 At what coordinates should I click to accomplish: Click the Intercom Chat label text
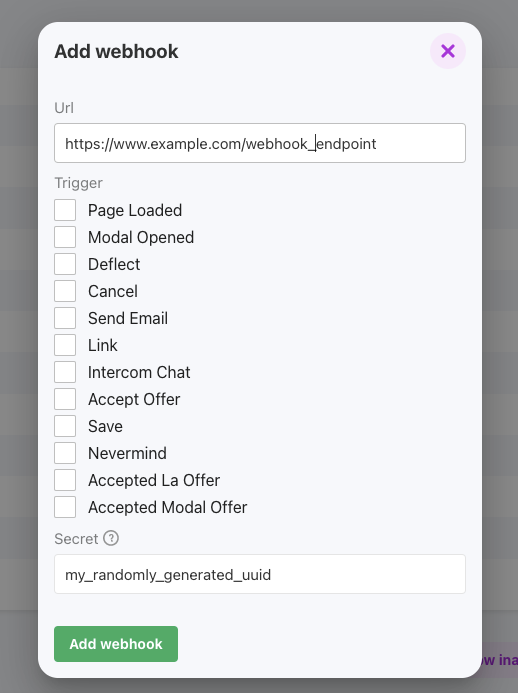coord(139,373)
